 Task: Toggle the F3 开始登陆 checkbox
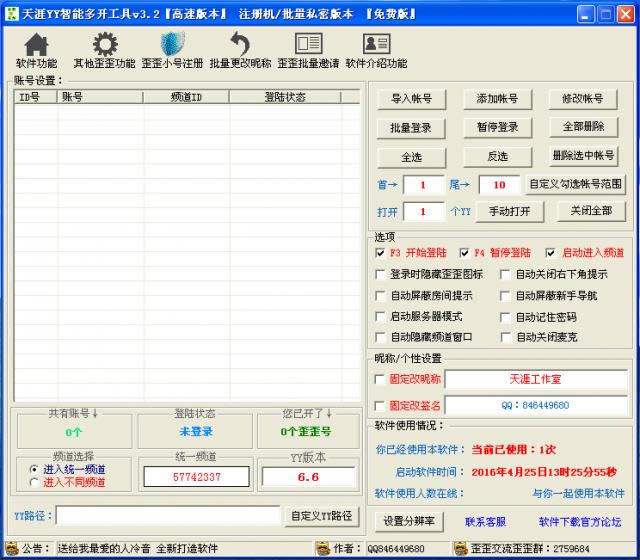[x=380, y=253]
